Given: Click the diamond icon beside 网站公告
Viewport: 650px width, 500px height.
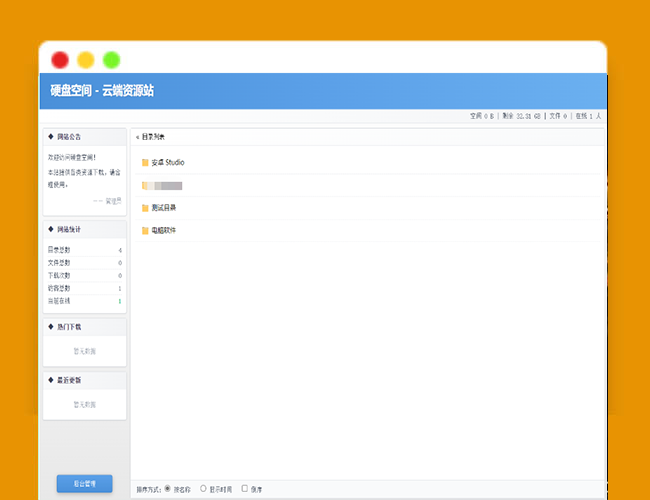Looking at the screenshot, I should (51, 136).
